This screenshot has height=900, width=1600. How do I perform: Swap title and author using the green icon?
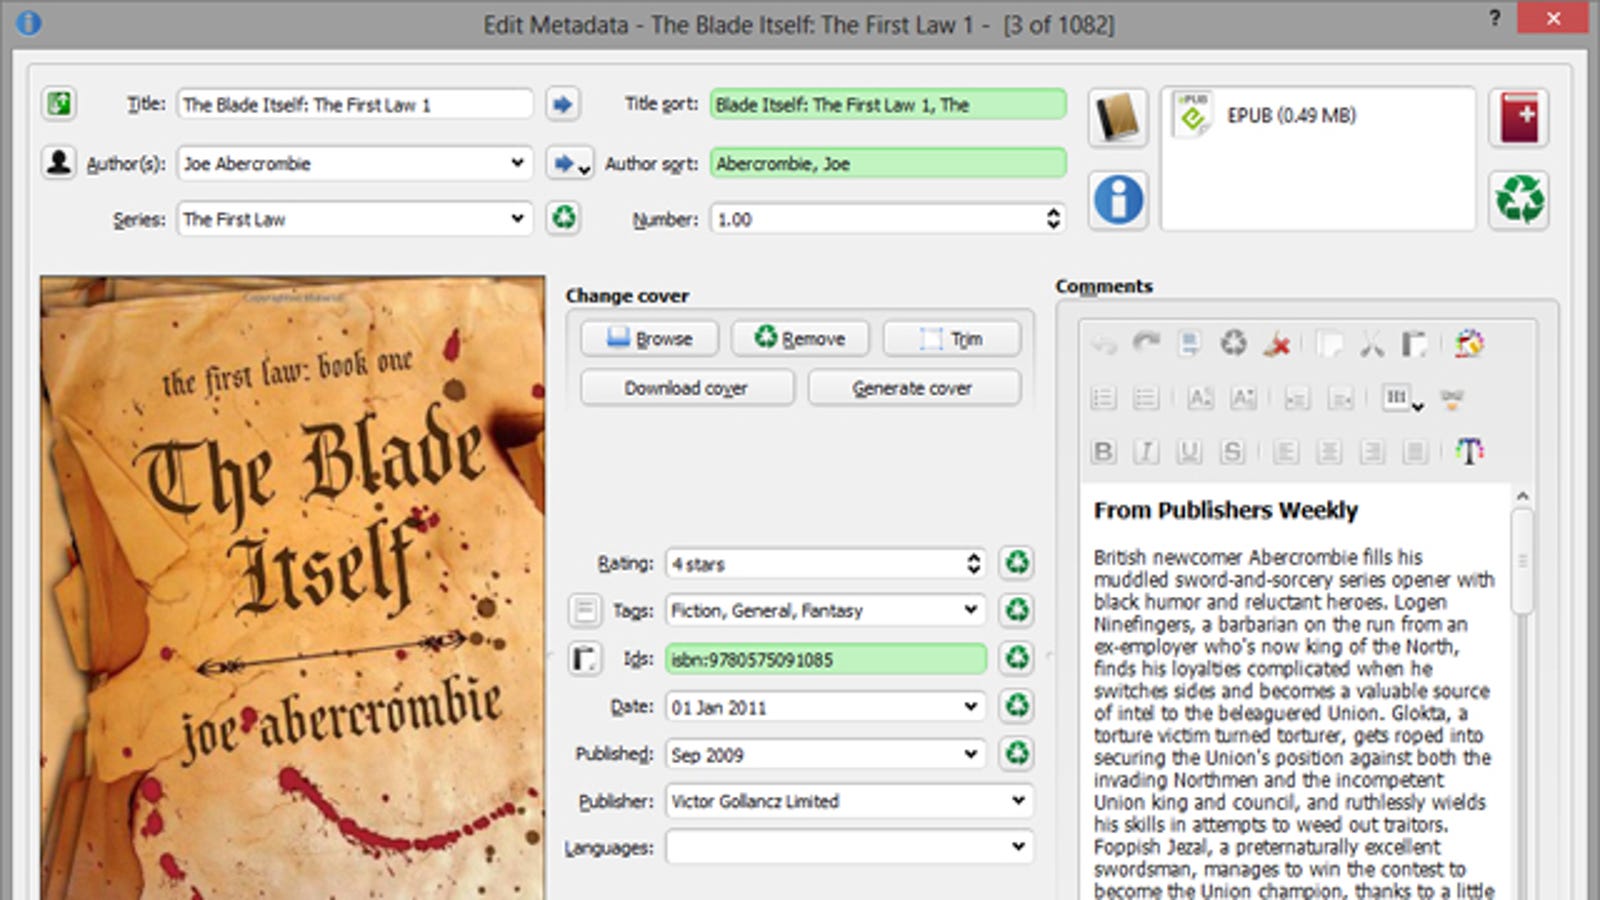pos(59,103)
